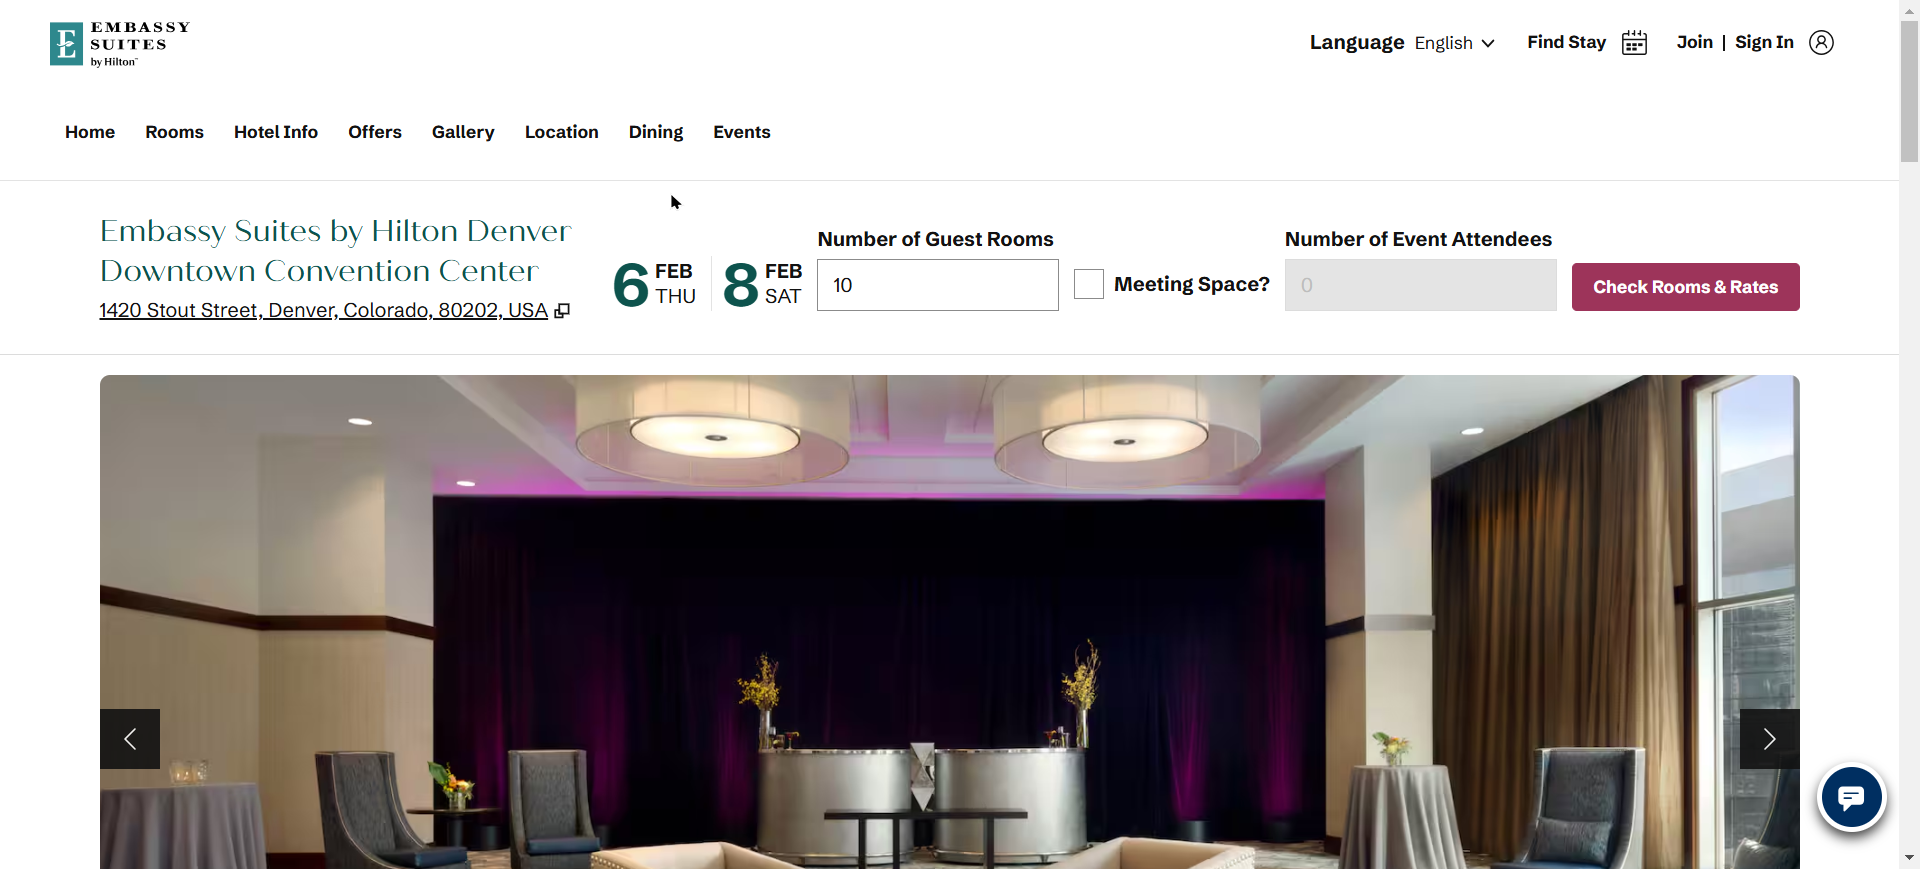This screenshot has height=869, width=1920.
Task: Click the page vertical scrollbar thumb
Action: [x=1909, y=90]
